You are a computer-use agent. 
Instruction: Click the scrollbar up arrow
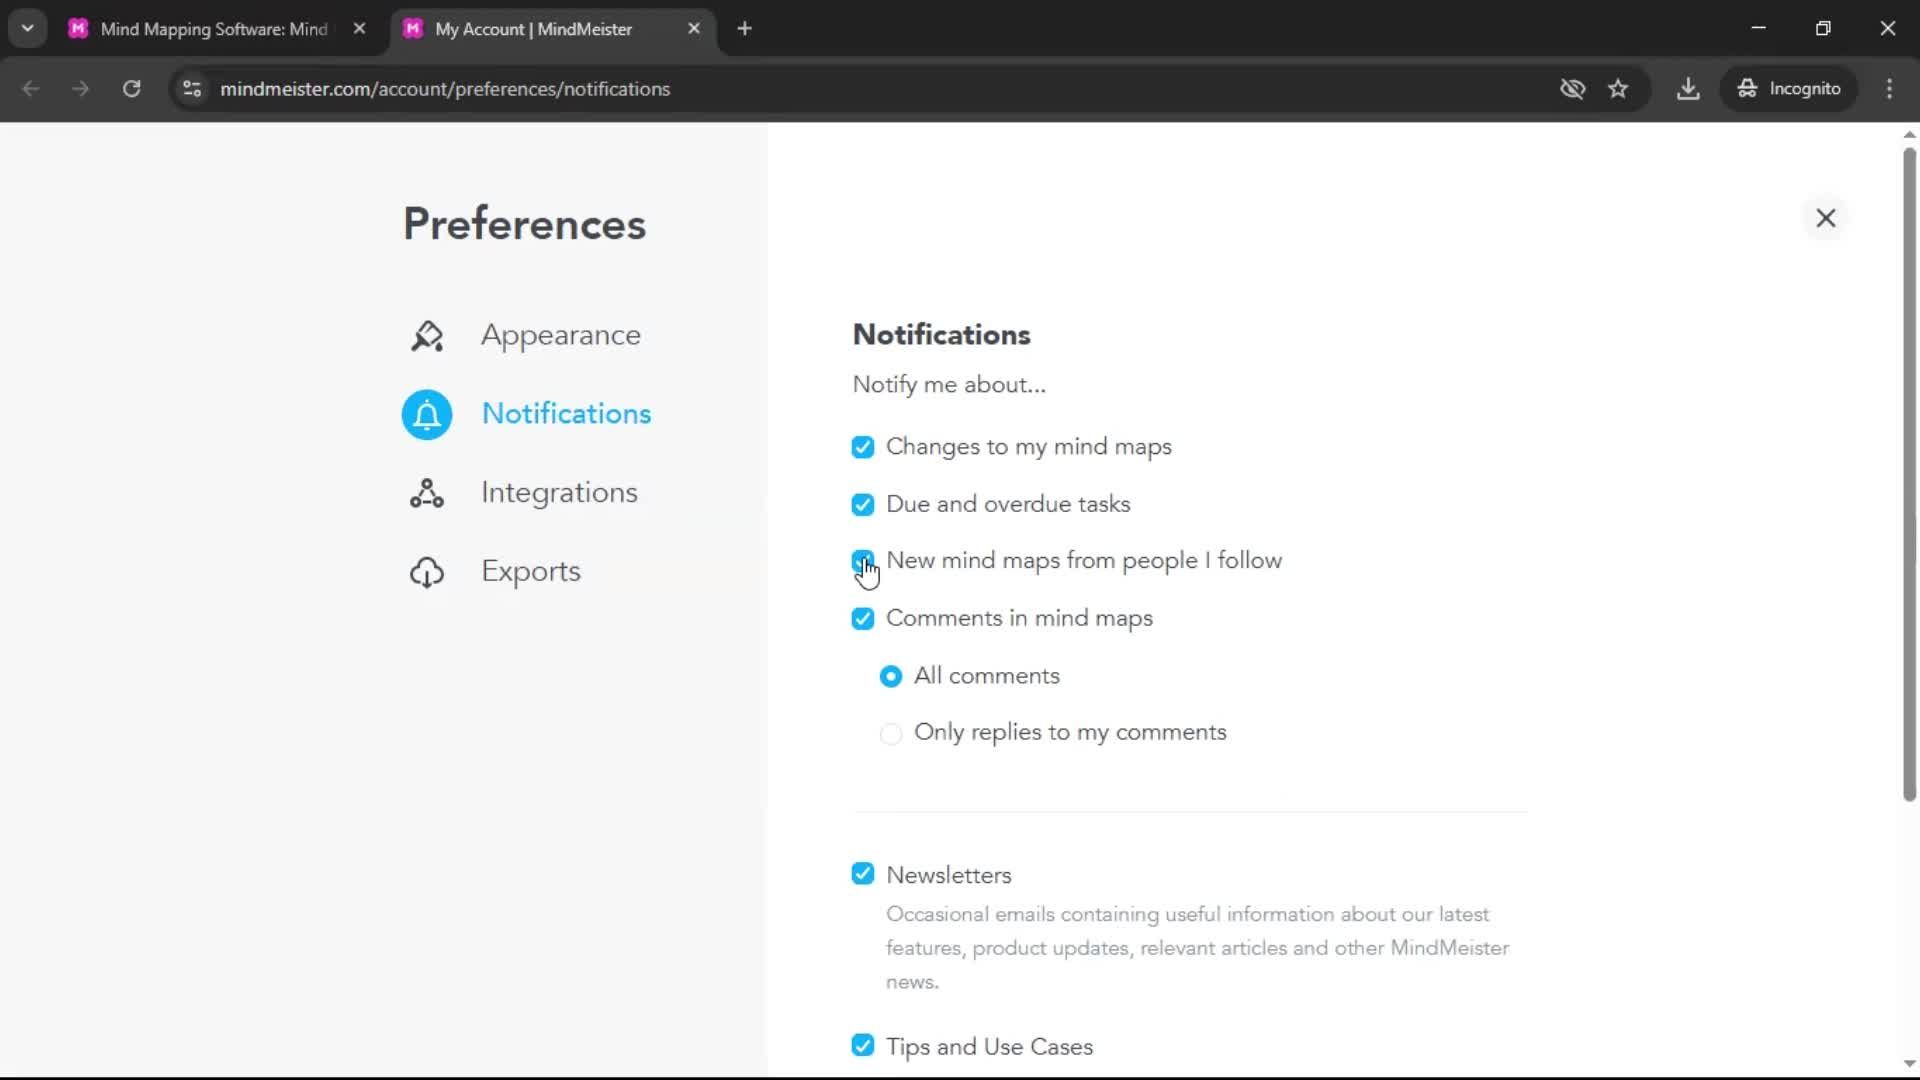[1909, 134]
